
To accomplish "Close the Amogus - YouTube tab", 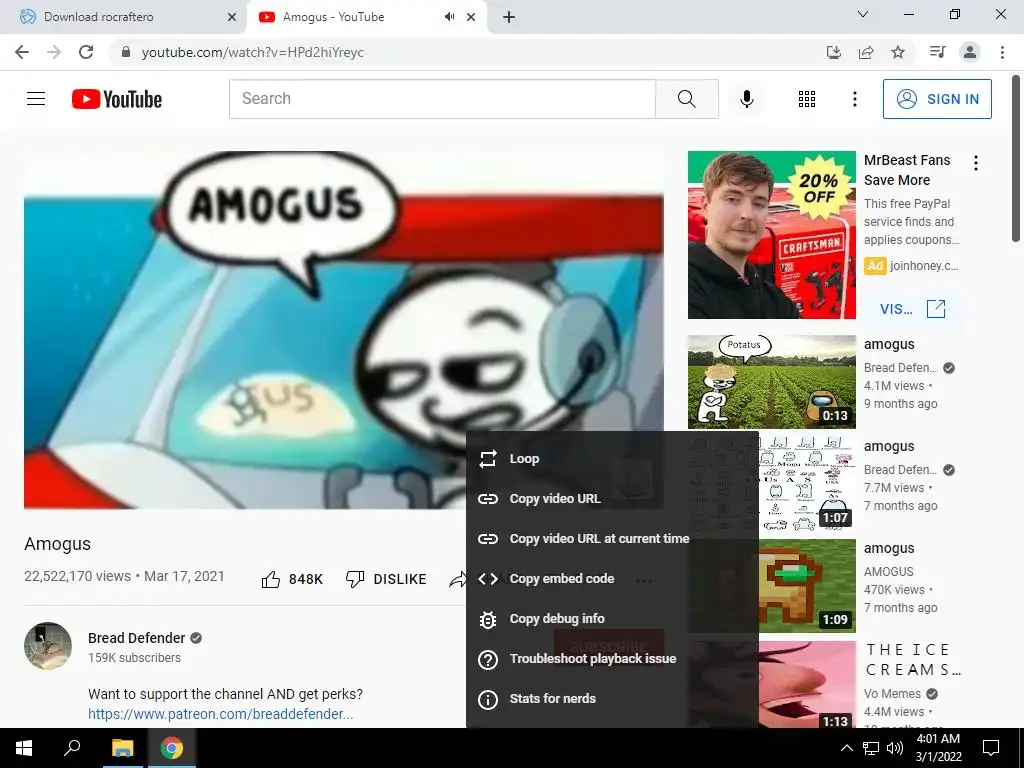I will coord(471,17).
